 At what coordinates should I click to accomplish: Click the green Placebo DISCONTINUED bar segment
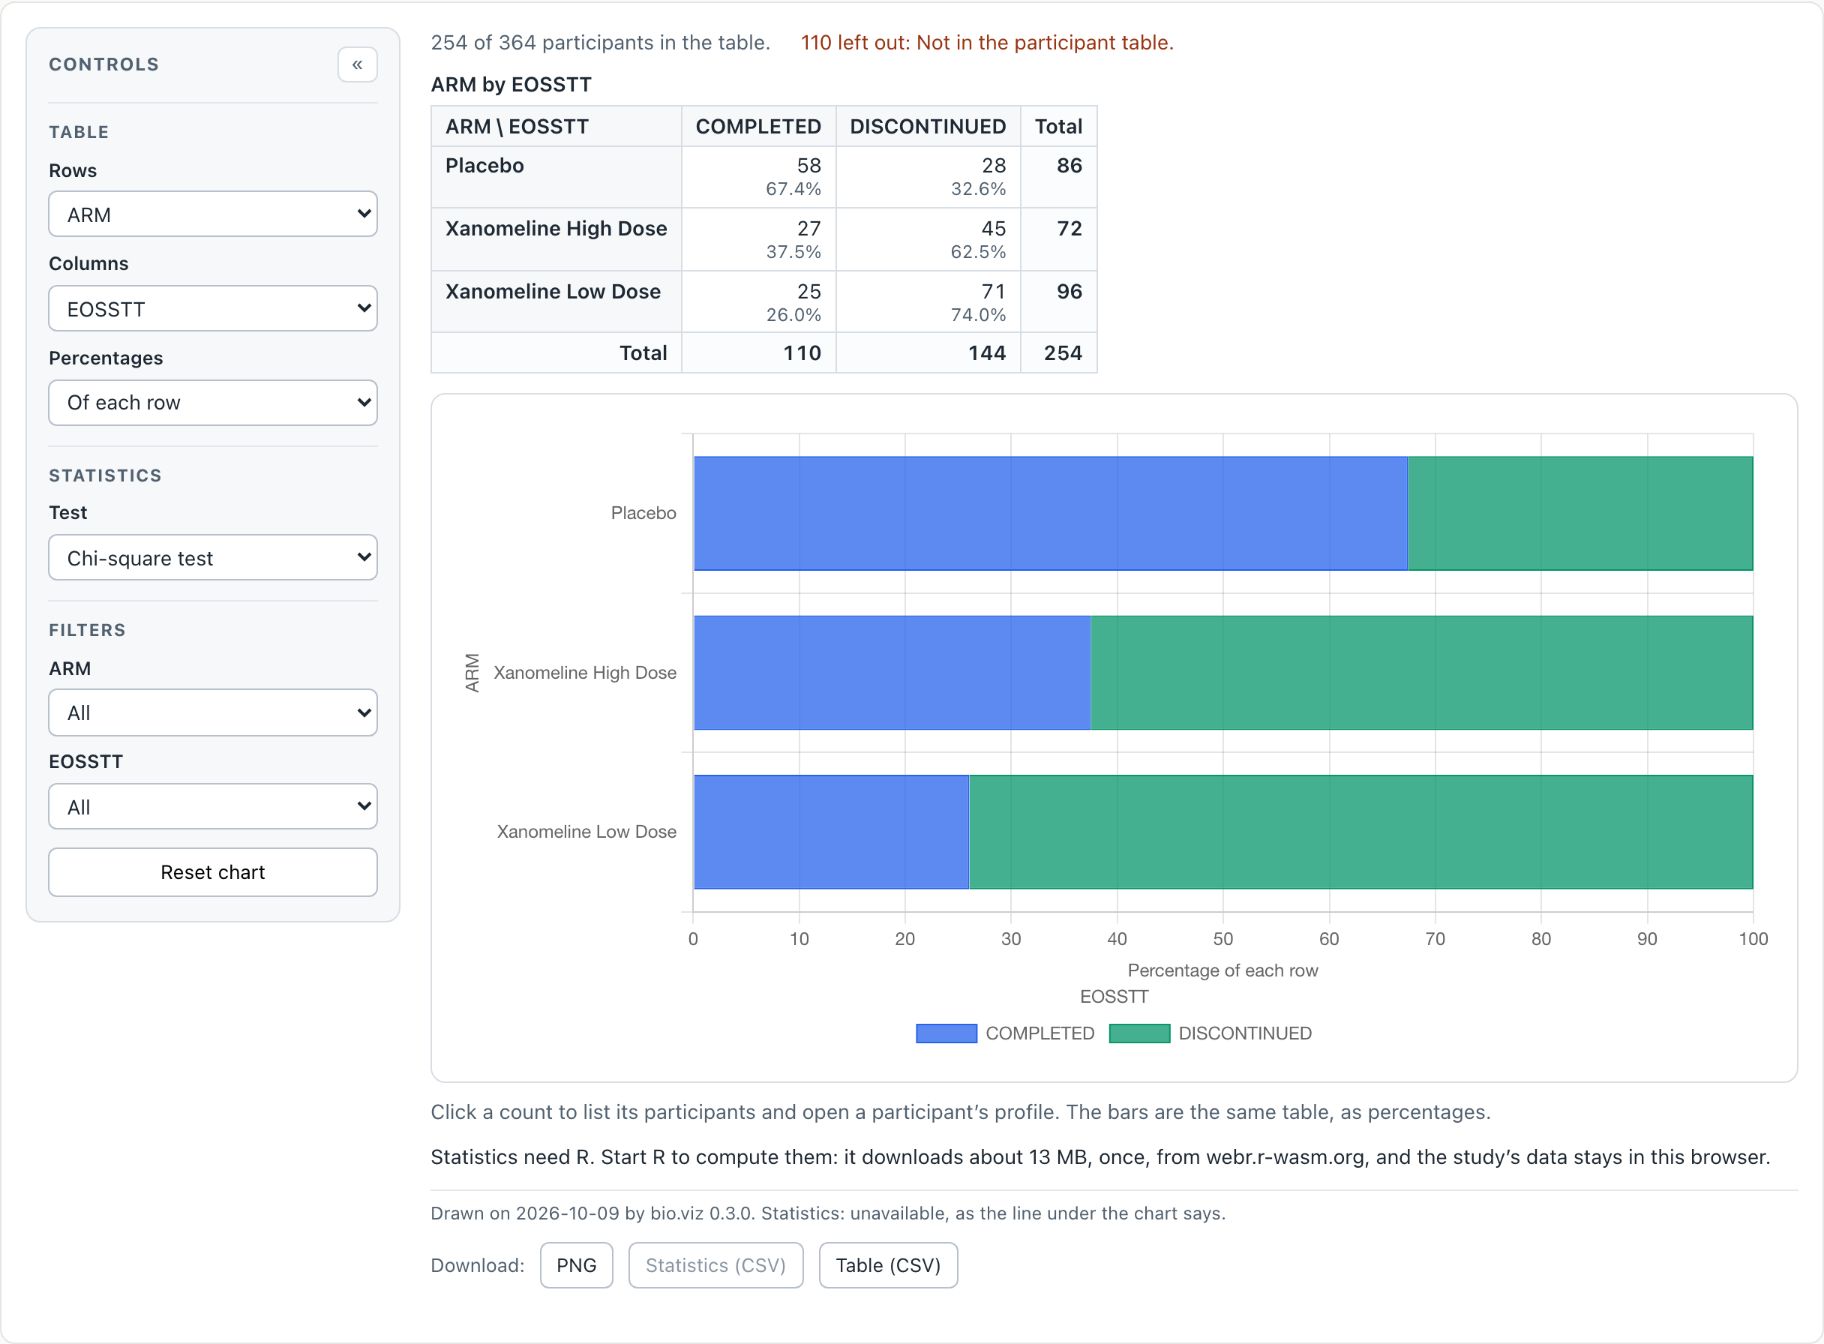click(x=1580, y=514)
